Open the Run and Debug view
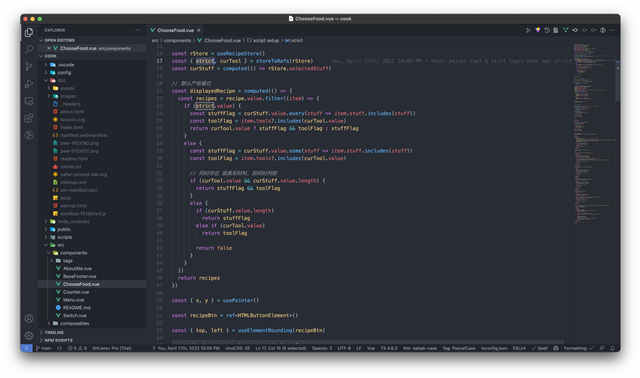The width and height of the screenshot is (640, 378). tap(29, 84)
